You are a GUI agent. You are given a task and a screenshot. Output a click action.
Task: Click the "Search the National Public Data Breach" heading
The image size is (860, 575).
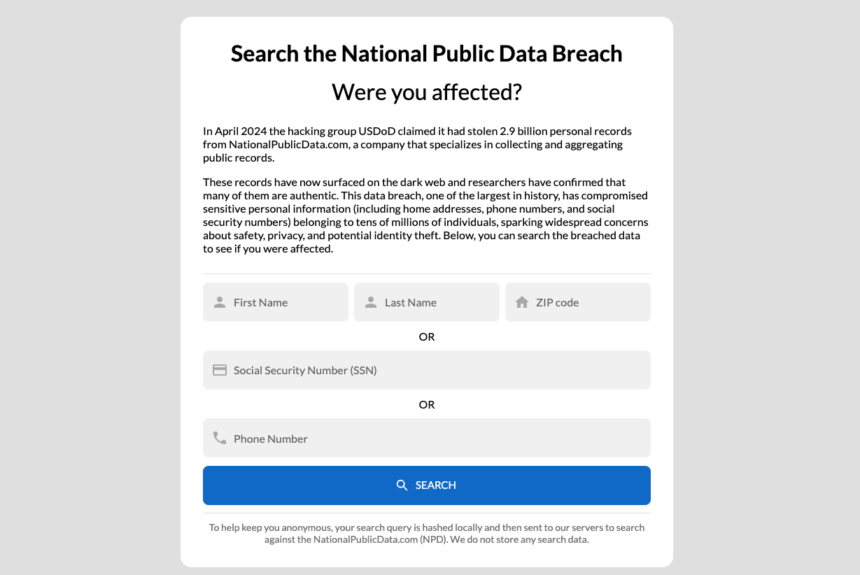point(426,53)
